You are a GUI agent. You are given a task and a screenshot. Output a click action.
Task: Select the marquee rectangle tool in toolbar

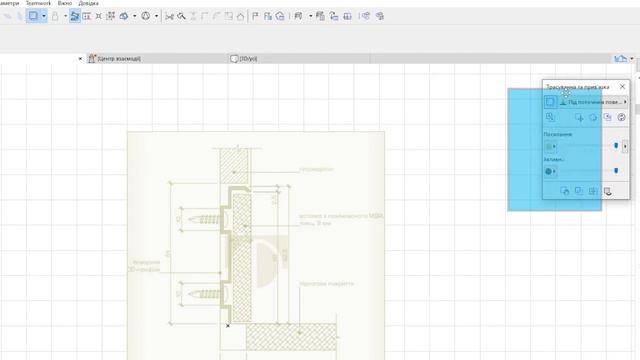point(33,16)
